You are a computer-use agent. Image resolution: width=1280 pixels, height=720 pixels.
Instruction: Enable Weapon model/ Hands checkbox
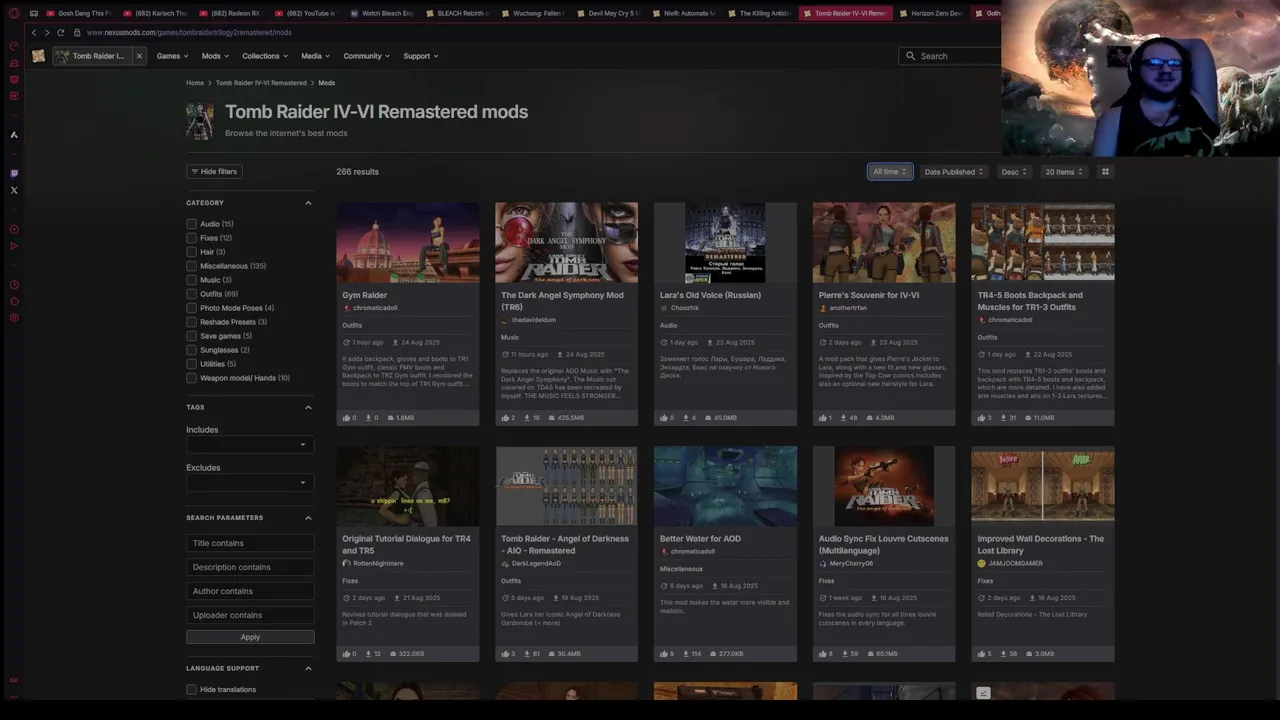click(x=191, y=378)
